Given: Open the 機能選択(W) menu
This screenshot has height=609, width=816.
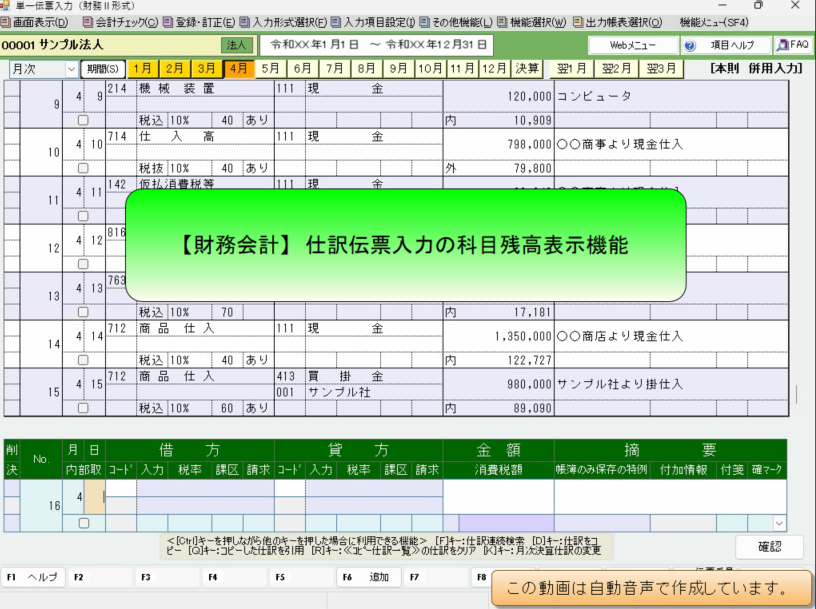Looking at the screenshot, I should tap(532, 22).
